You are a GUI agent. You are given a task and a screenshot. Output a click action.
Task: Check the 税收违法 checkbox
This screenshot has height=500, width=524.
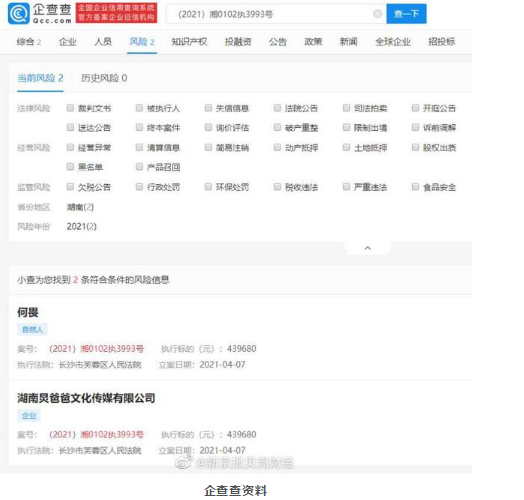277,186
